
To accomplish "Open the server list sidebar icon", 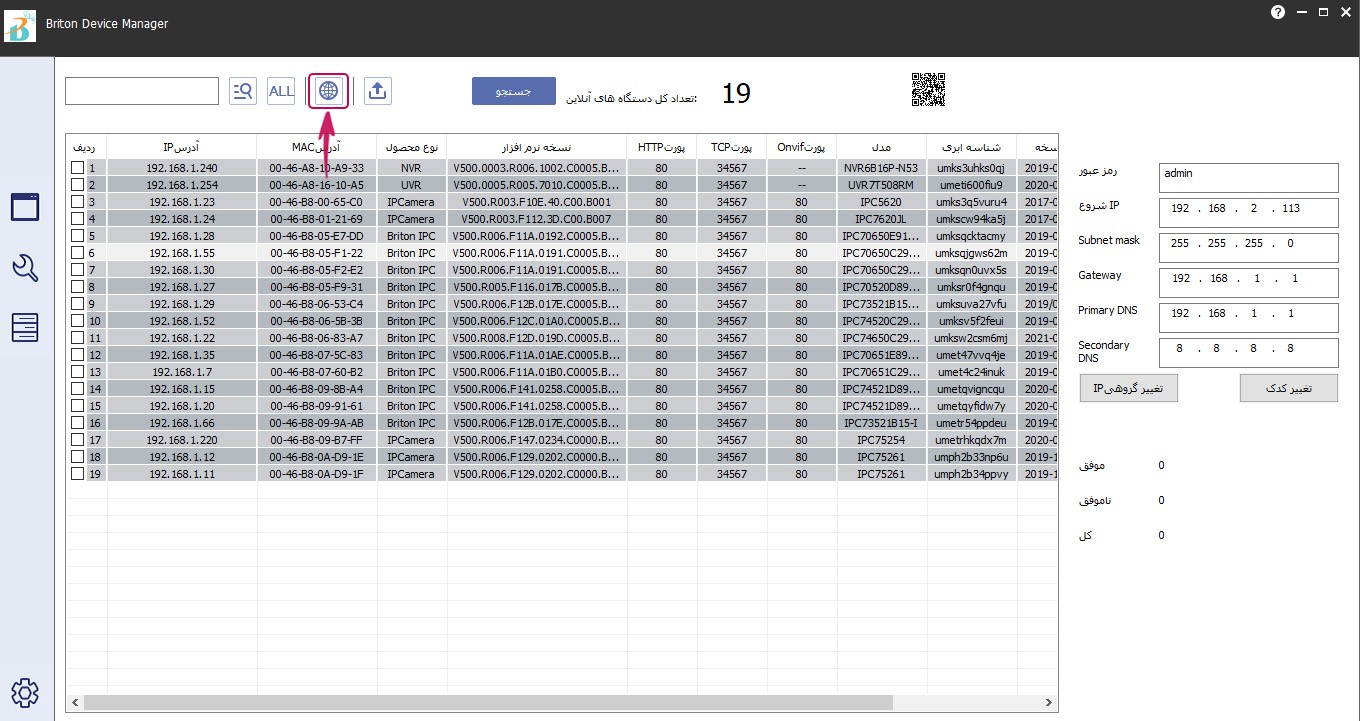I will click(25, 327).
